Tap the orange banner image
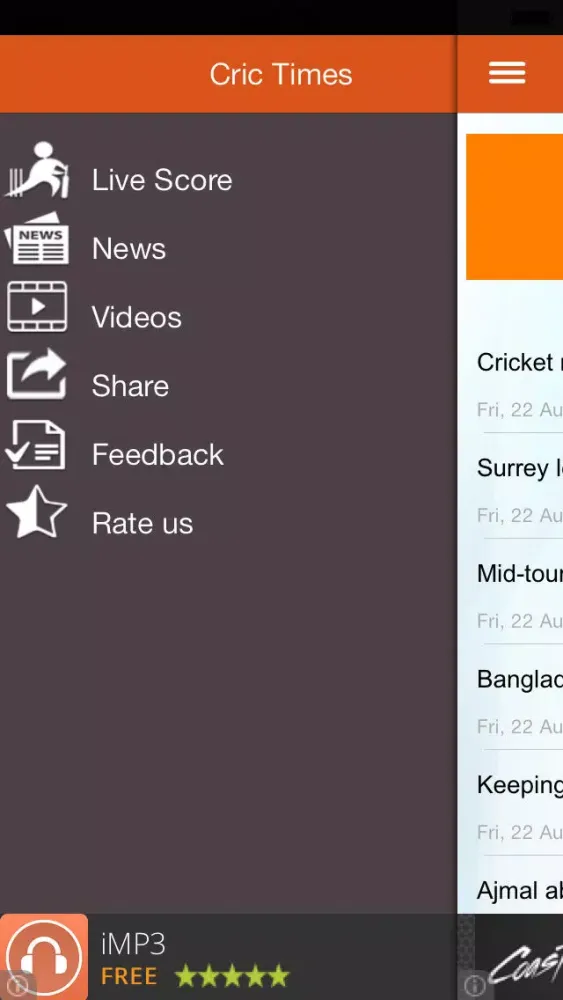Viewport: 563px width, 1000px height. [x=515, y=207]
